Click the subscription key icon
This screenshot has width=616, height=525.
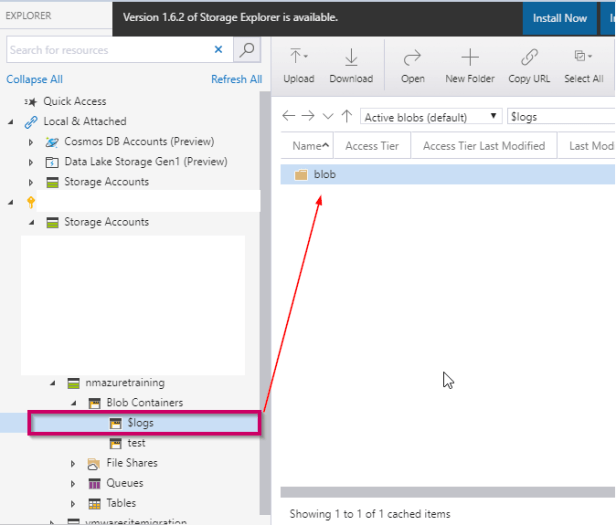[31, 202]
